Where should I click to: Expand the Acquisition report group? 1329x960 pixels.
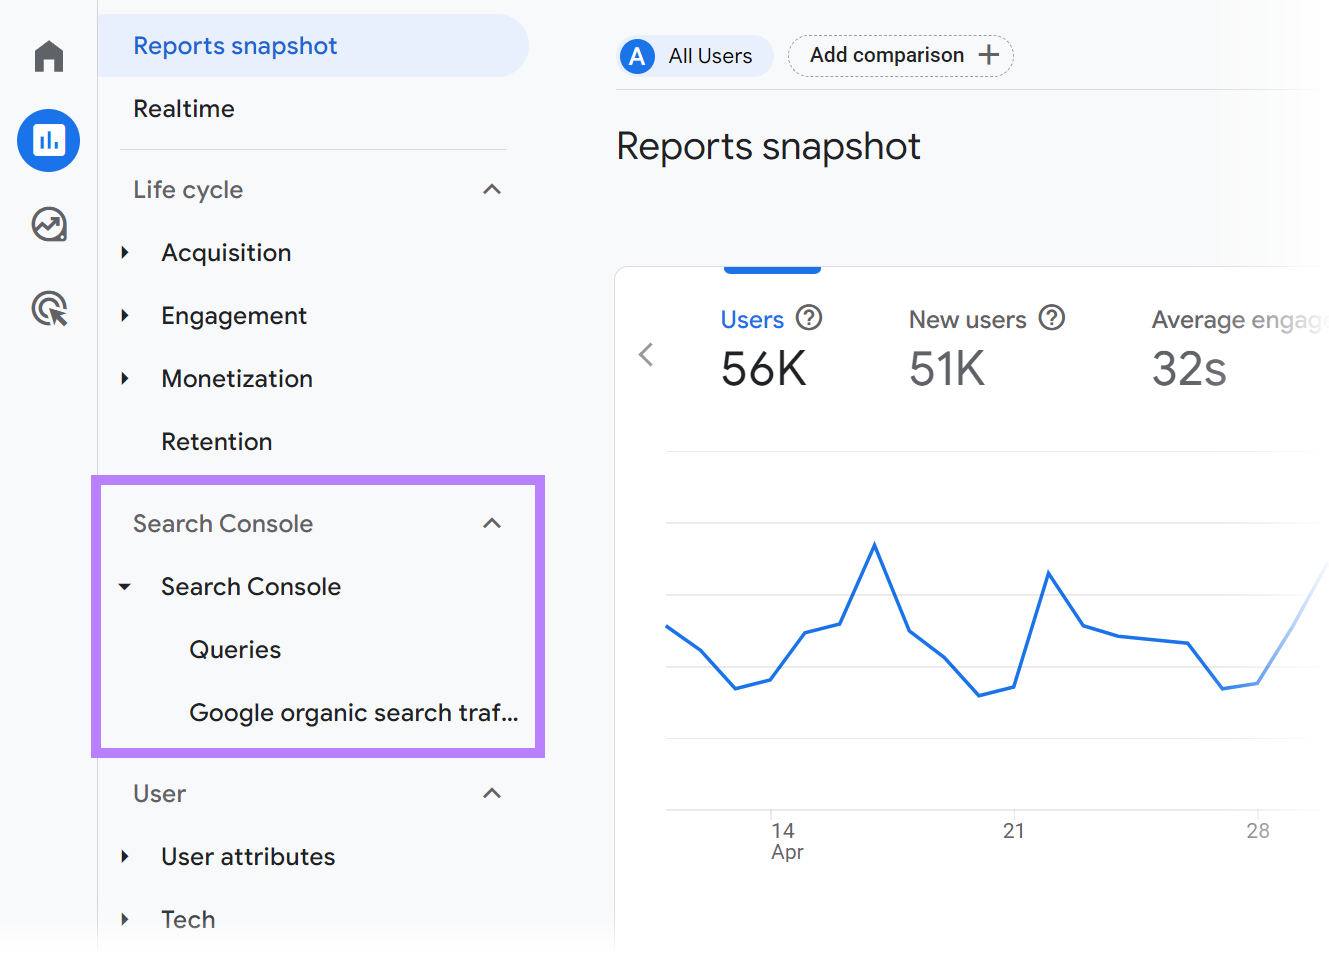[125, 253]
